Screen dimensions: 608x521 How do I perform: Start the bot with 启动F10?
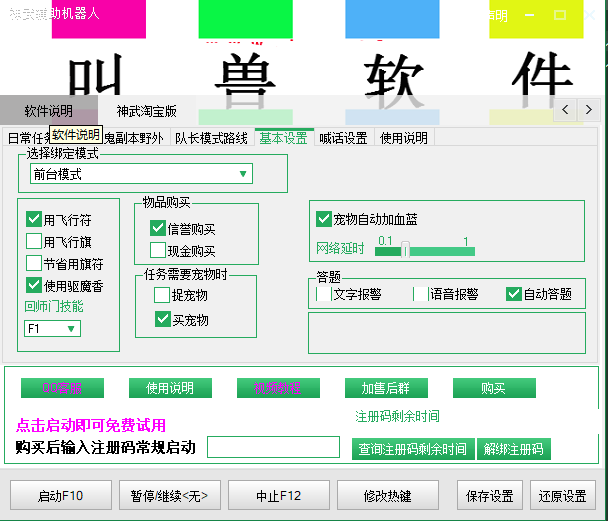pyautogui.click(x=61, y=495)
